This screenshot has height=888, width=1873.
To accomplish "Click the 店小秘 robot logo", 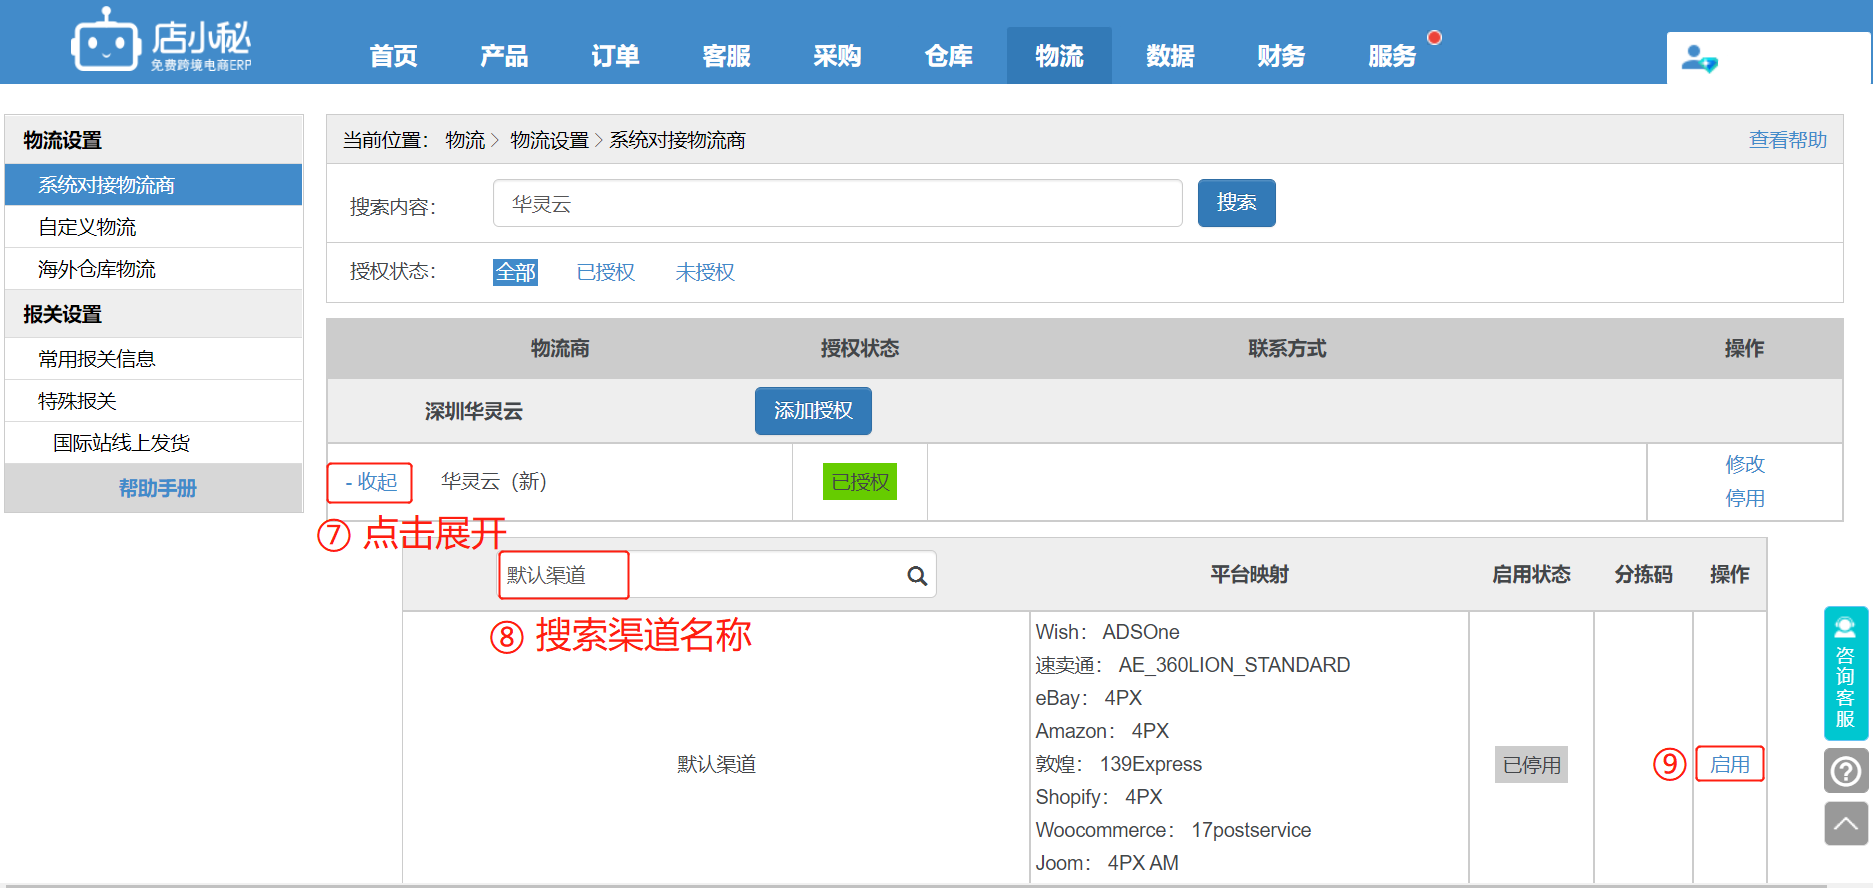I will (x=160, y=41).
